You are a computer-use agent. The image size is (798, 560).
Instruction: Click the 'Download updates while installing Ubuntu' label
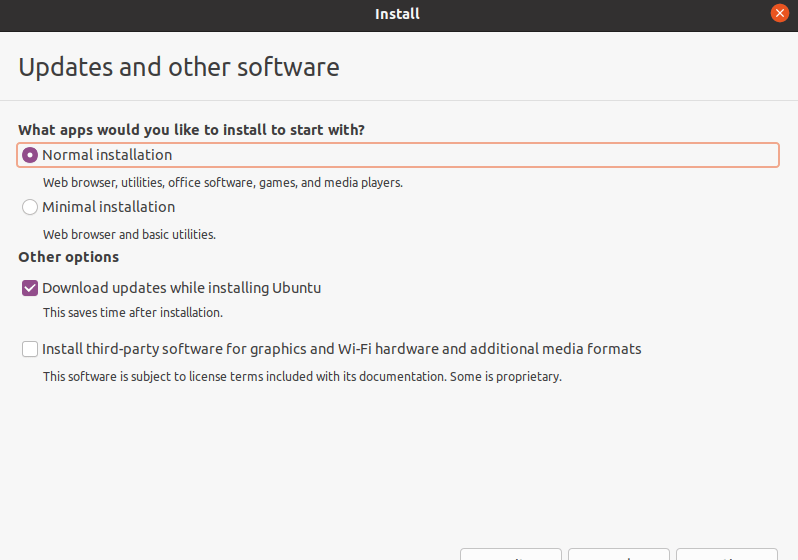pyautogui.click(x=181, y=288)
